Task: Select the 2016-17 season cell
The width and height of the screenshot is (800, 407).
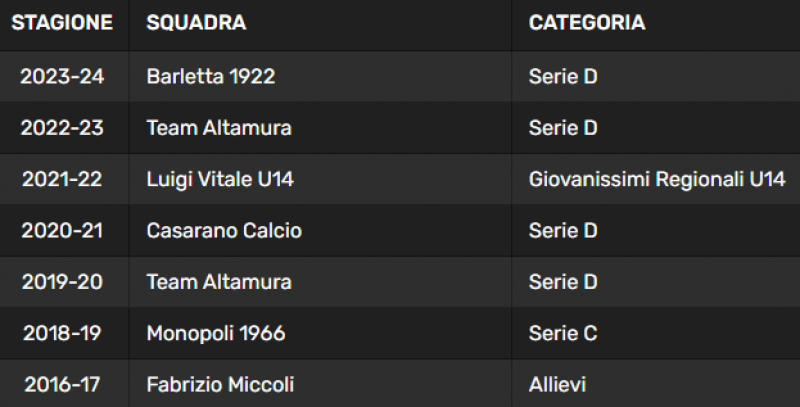Action: (62, 385)
